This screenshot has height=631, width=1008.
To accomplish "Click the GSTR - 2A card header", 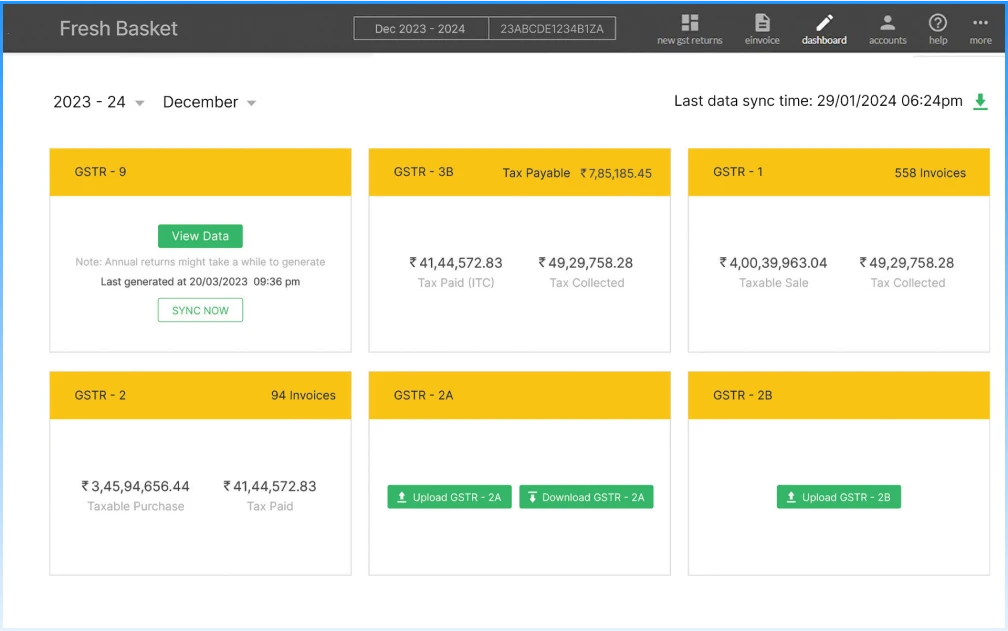I will click(519, 395).
